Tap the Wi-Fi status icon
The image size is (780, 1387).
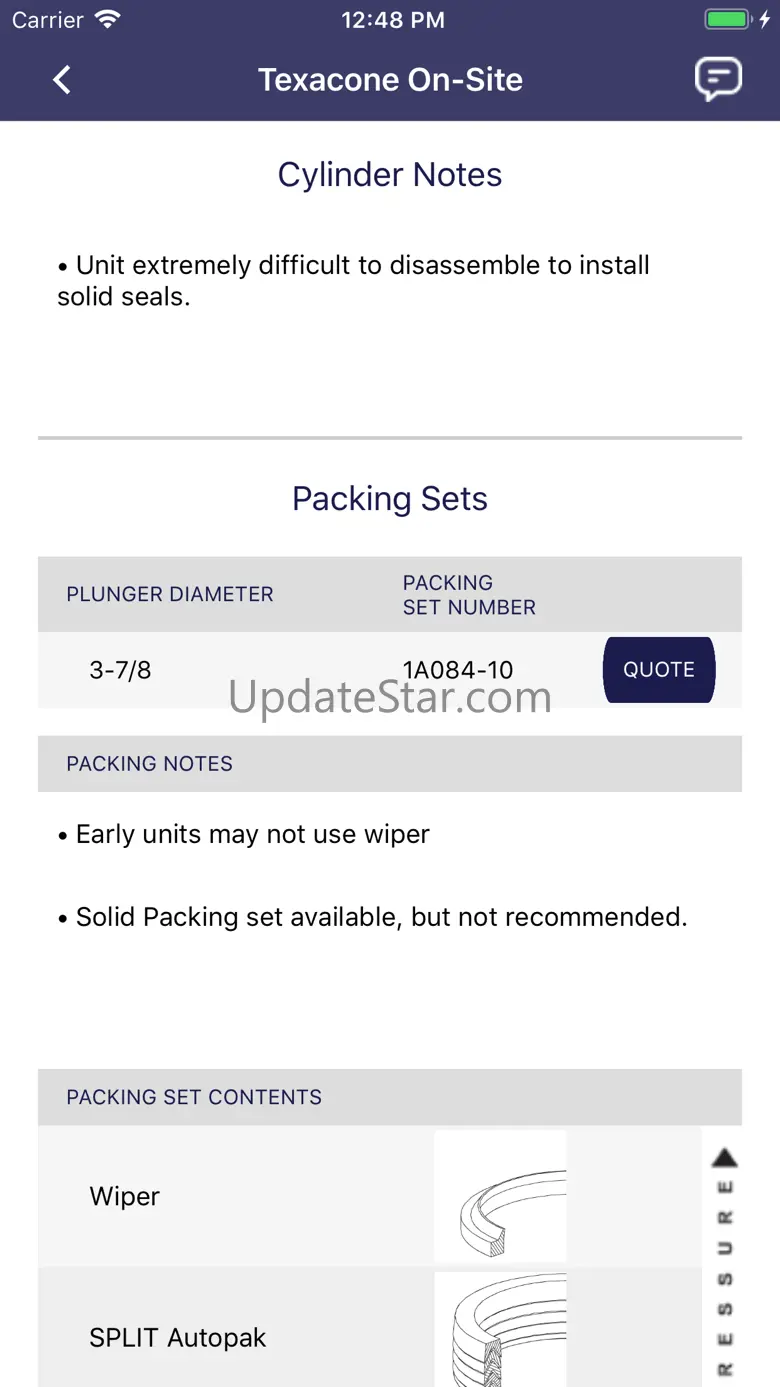point(107,20)
